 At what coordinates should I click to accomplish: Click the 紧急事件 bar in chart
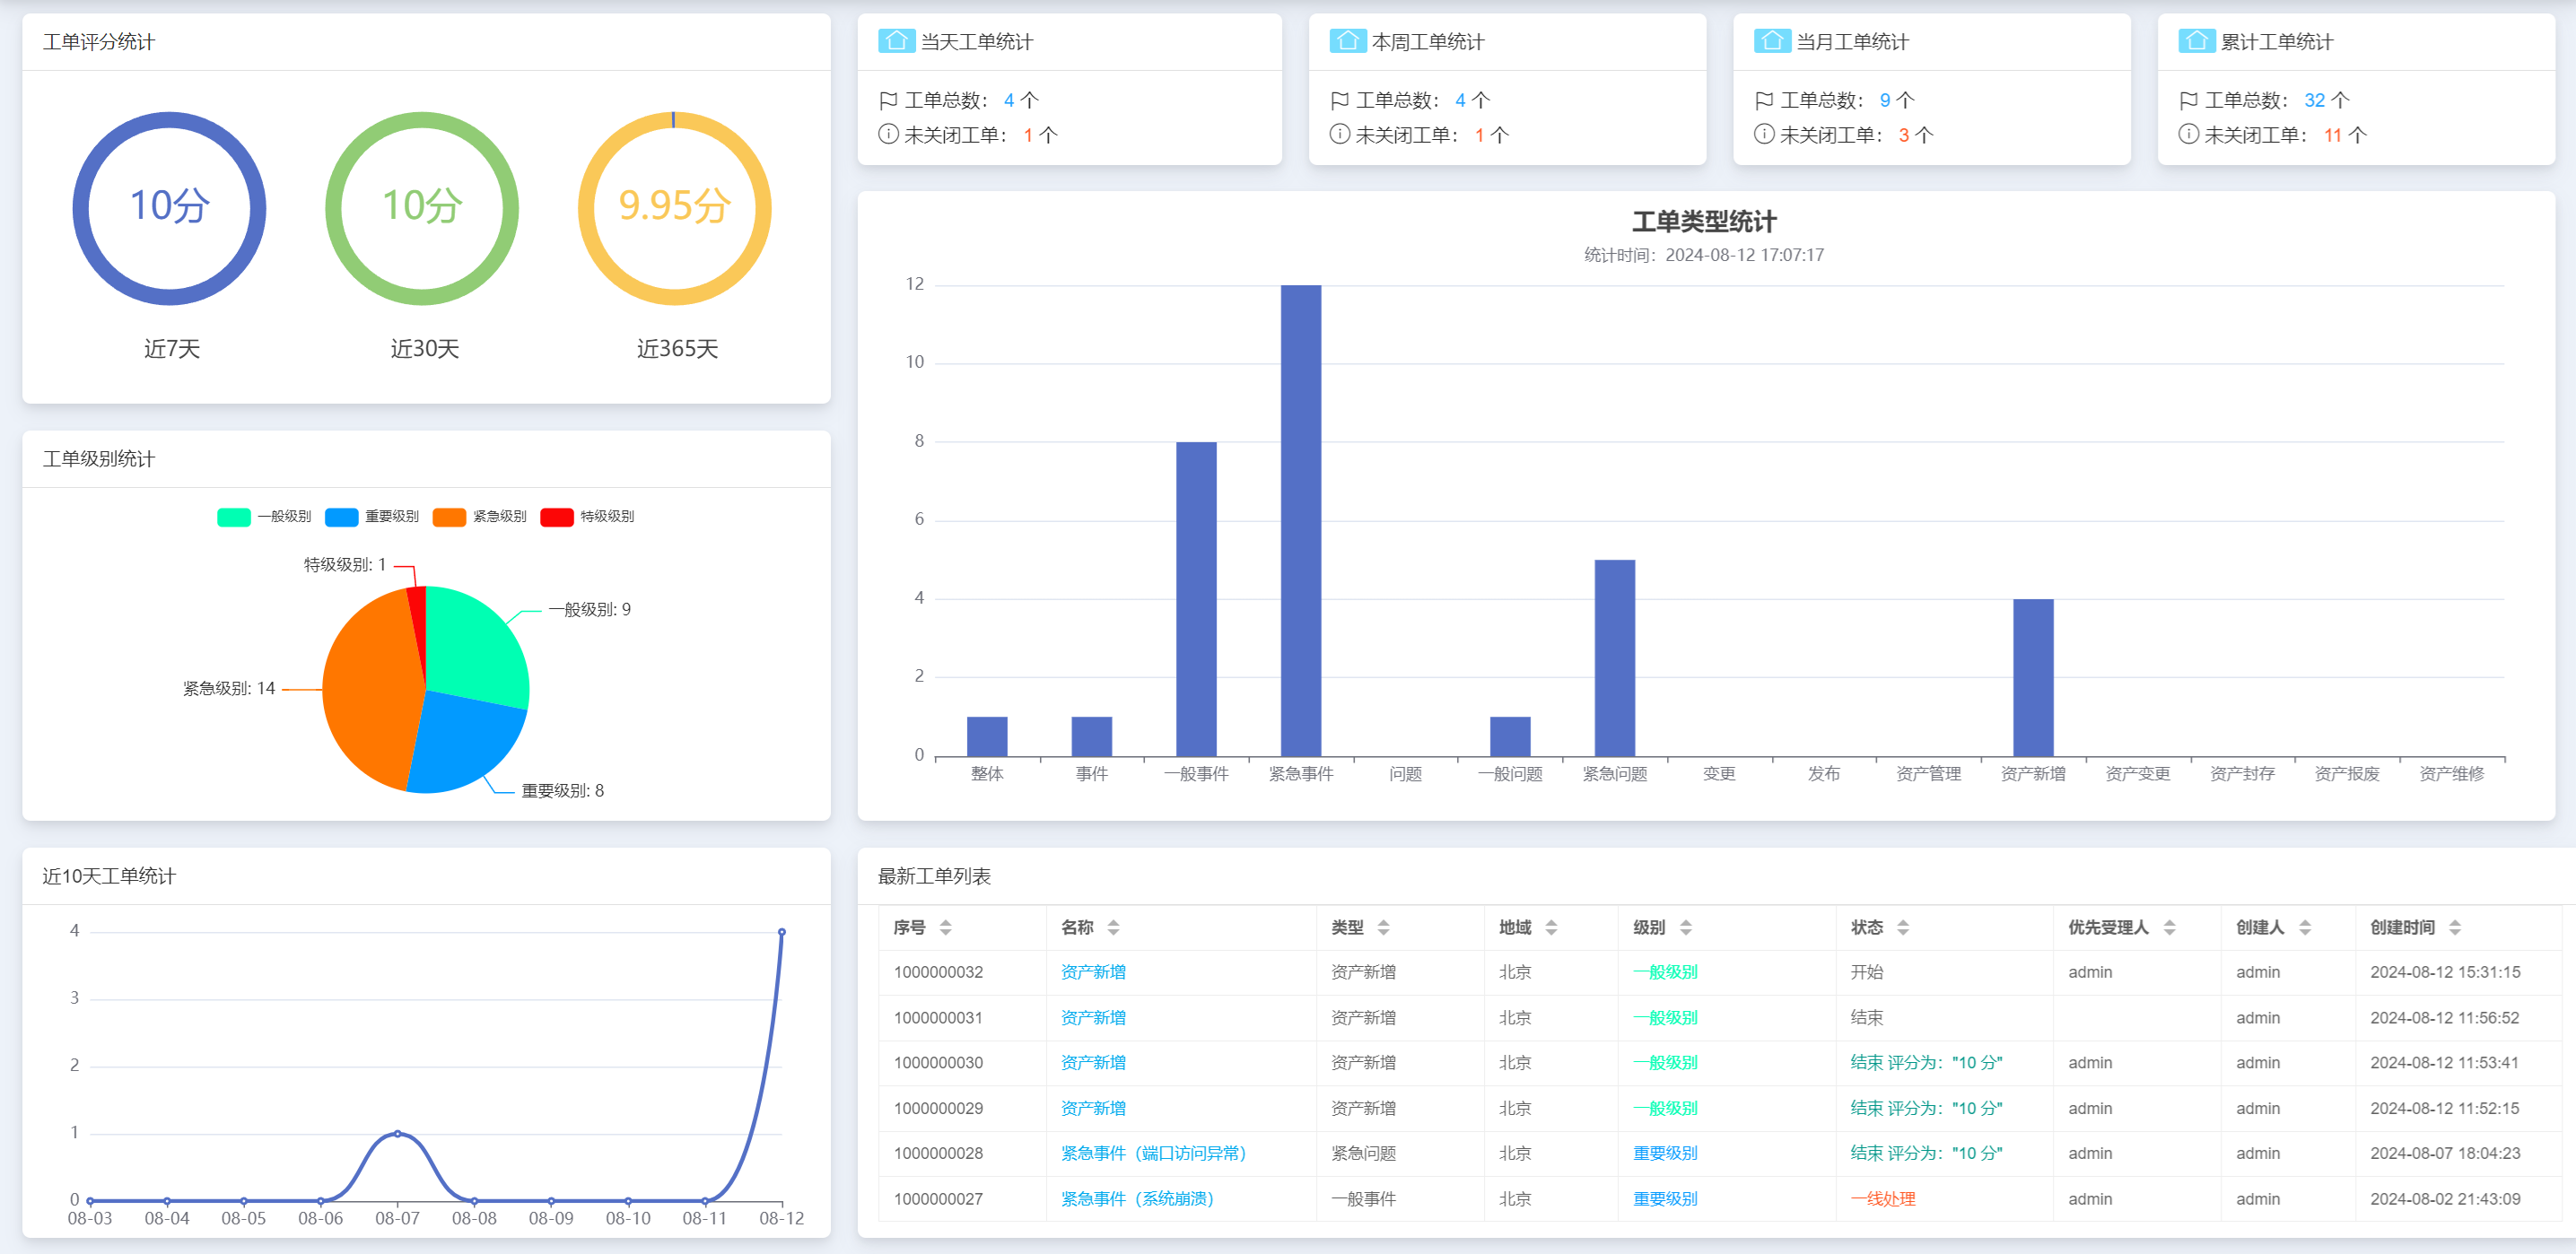point(1300,520)
